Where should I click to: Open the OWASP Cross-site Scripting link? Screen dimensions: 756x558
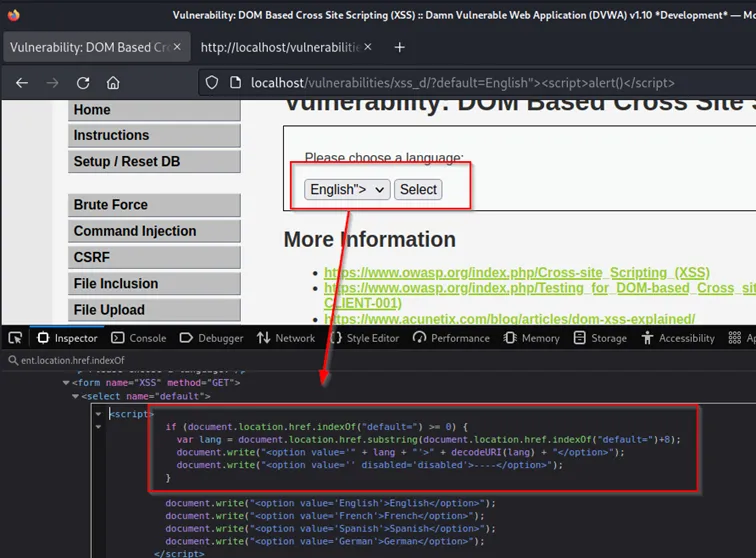click(516, 272)
